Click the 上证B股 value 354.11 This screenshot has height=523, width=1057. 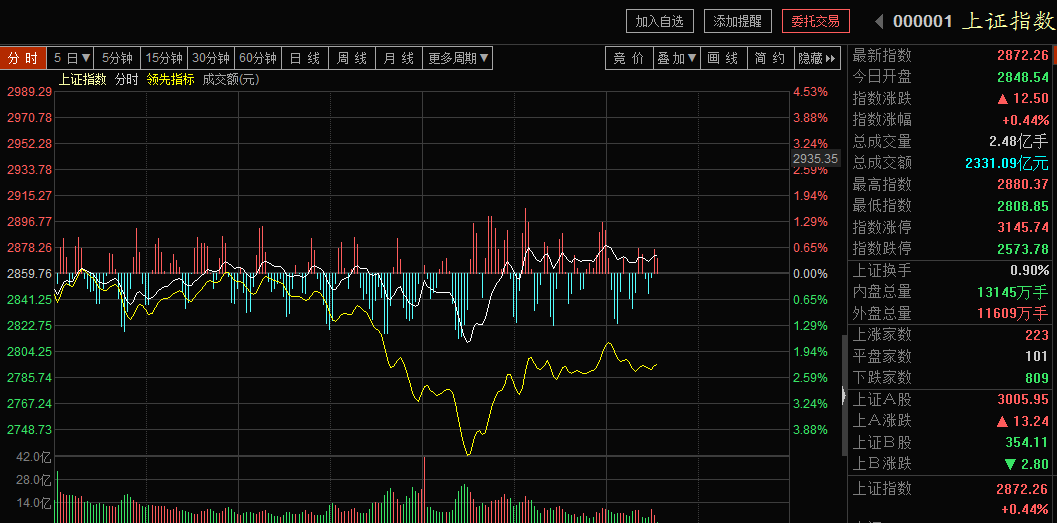point(1029,442)
